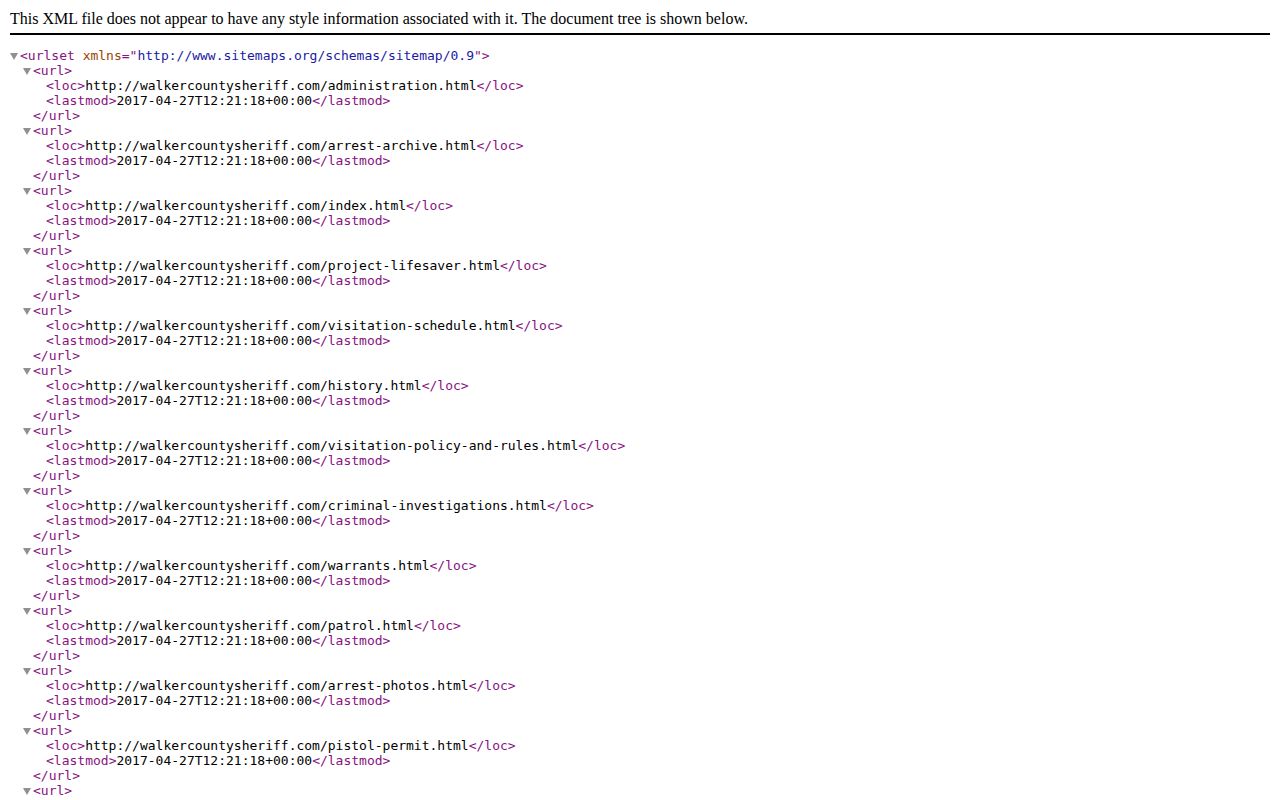Toggle the url entry for patrol.html
This screenshot has width=1280, height=800.
pyautogui.click(x=27, y=611)
